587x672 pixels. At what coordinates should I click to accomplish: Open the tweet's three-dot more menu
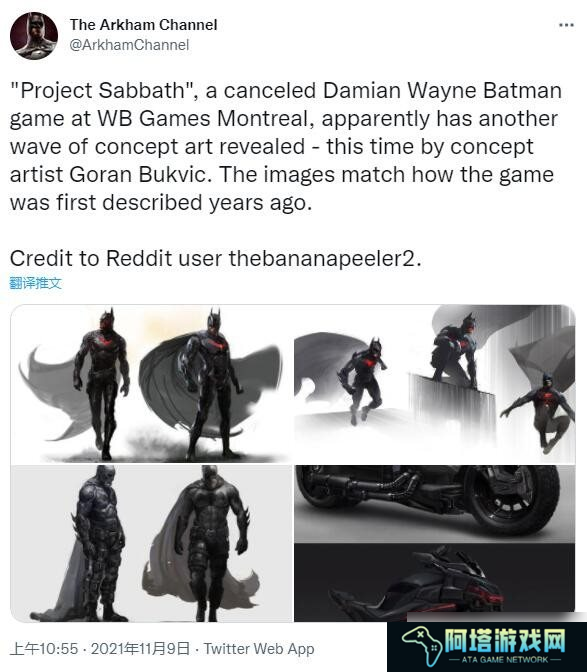tap(566, 25)
